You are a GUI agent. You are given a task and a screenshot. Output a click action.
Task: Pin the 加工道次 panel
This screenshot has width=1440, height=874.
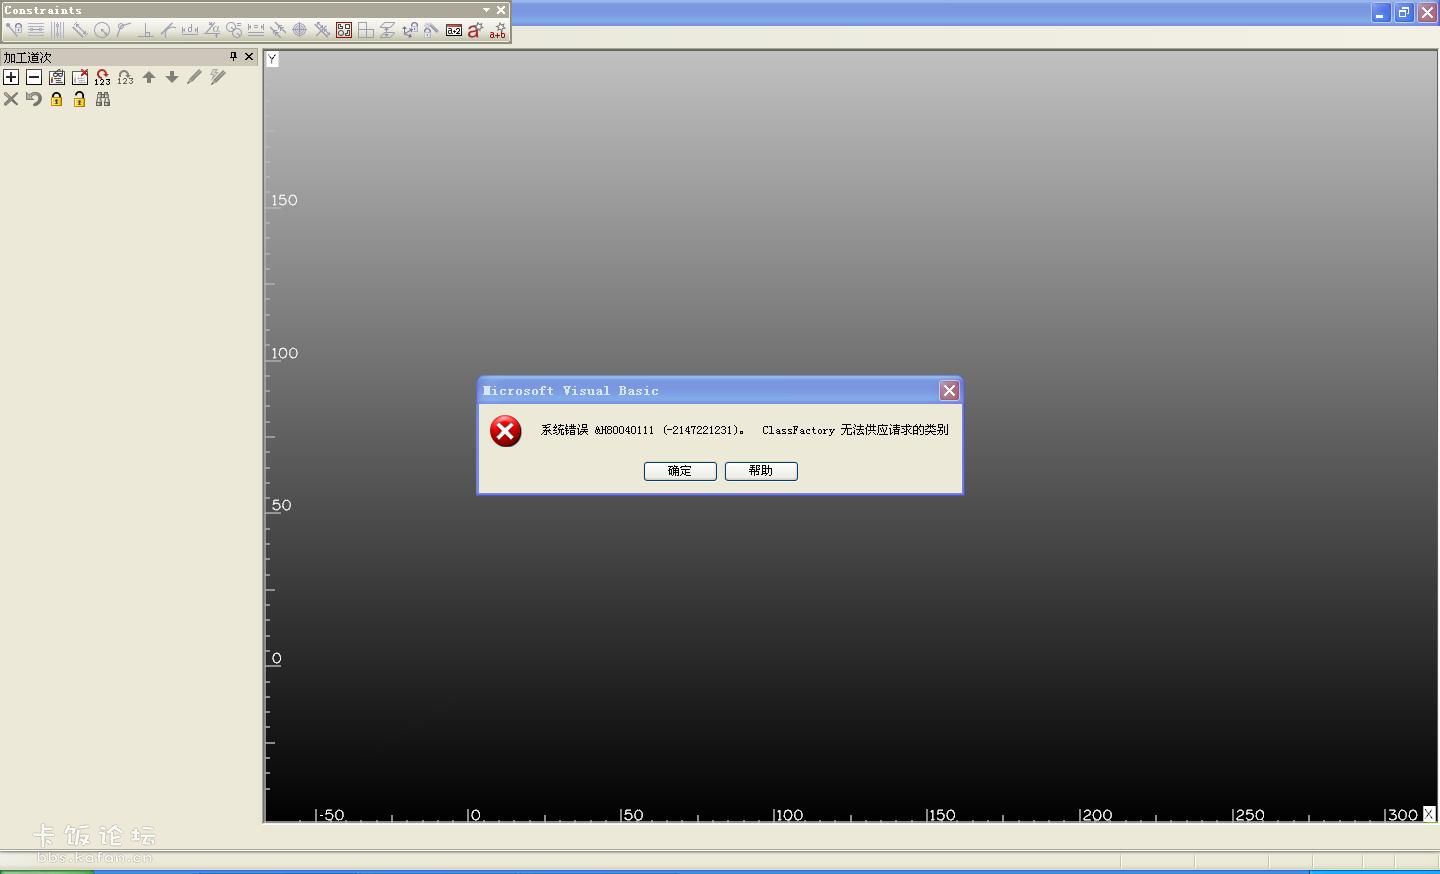pyautogui.click(x=233, y=57)
